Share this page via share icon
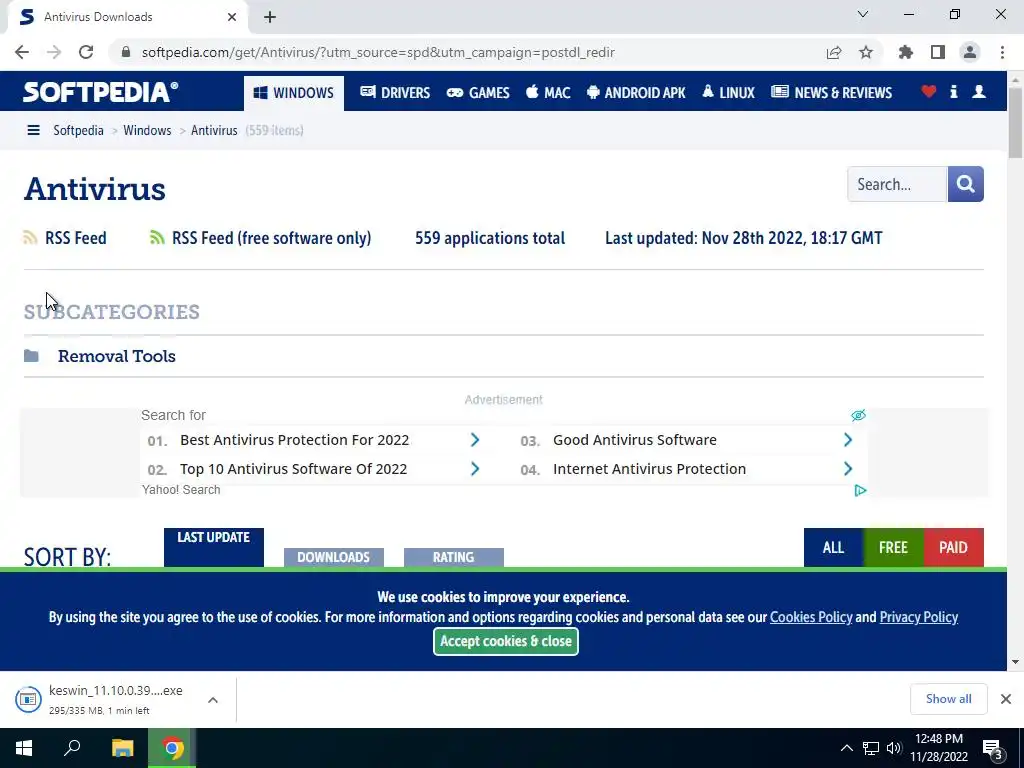This screenshot has width=1024, height=768. coord(834,52)
